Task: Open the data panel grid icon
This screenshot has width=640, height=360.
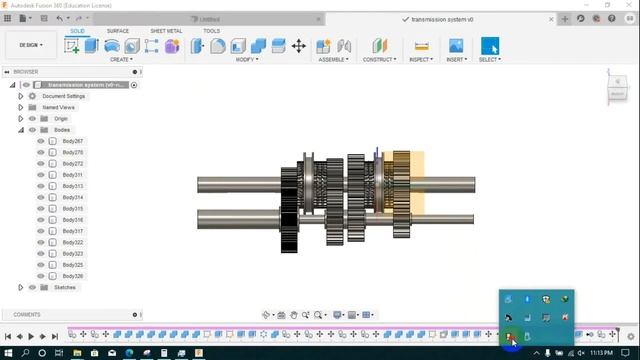Action: [x=7, y=18]
